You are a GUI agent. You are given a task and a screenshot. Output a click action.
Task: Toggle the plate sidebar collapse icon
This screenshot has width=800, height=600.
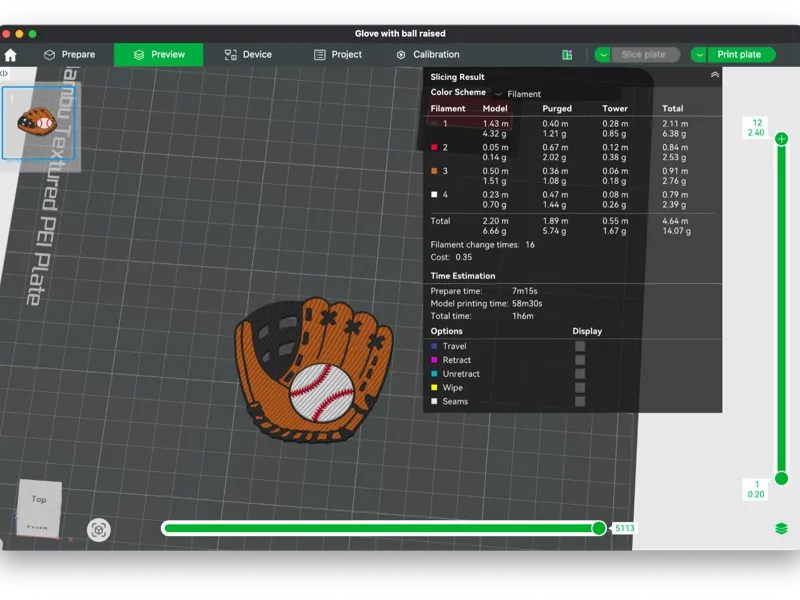[4, 73]
